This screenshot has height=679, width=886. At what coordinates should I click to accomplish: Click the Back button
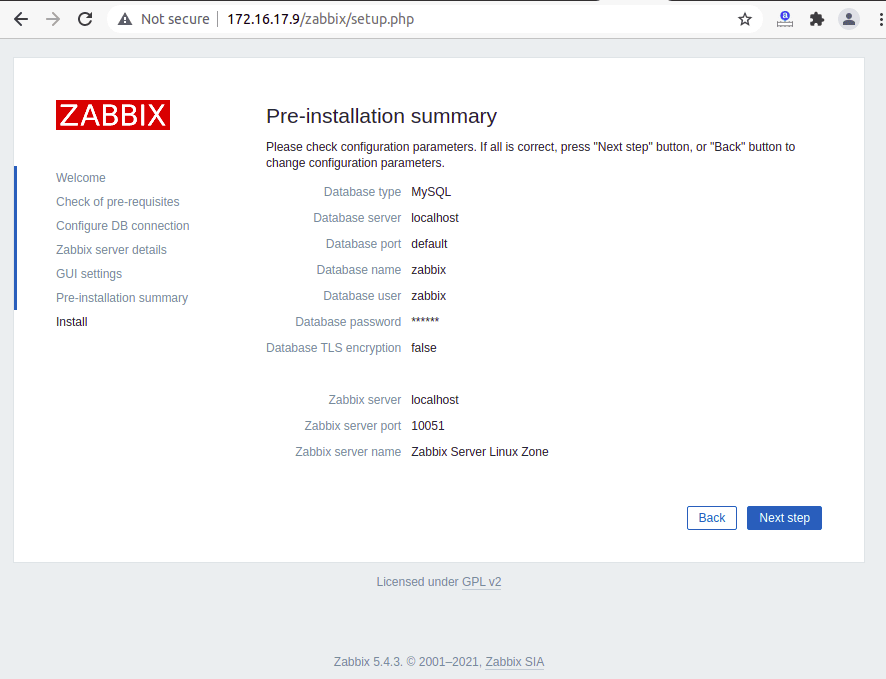coord(712,518)
